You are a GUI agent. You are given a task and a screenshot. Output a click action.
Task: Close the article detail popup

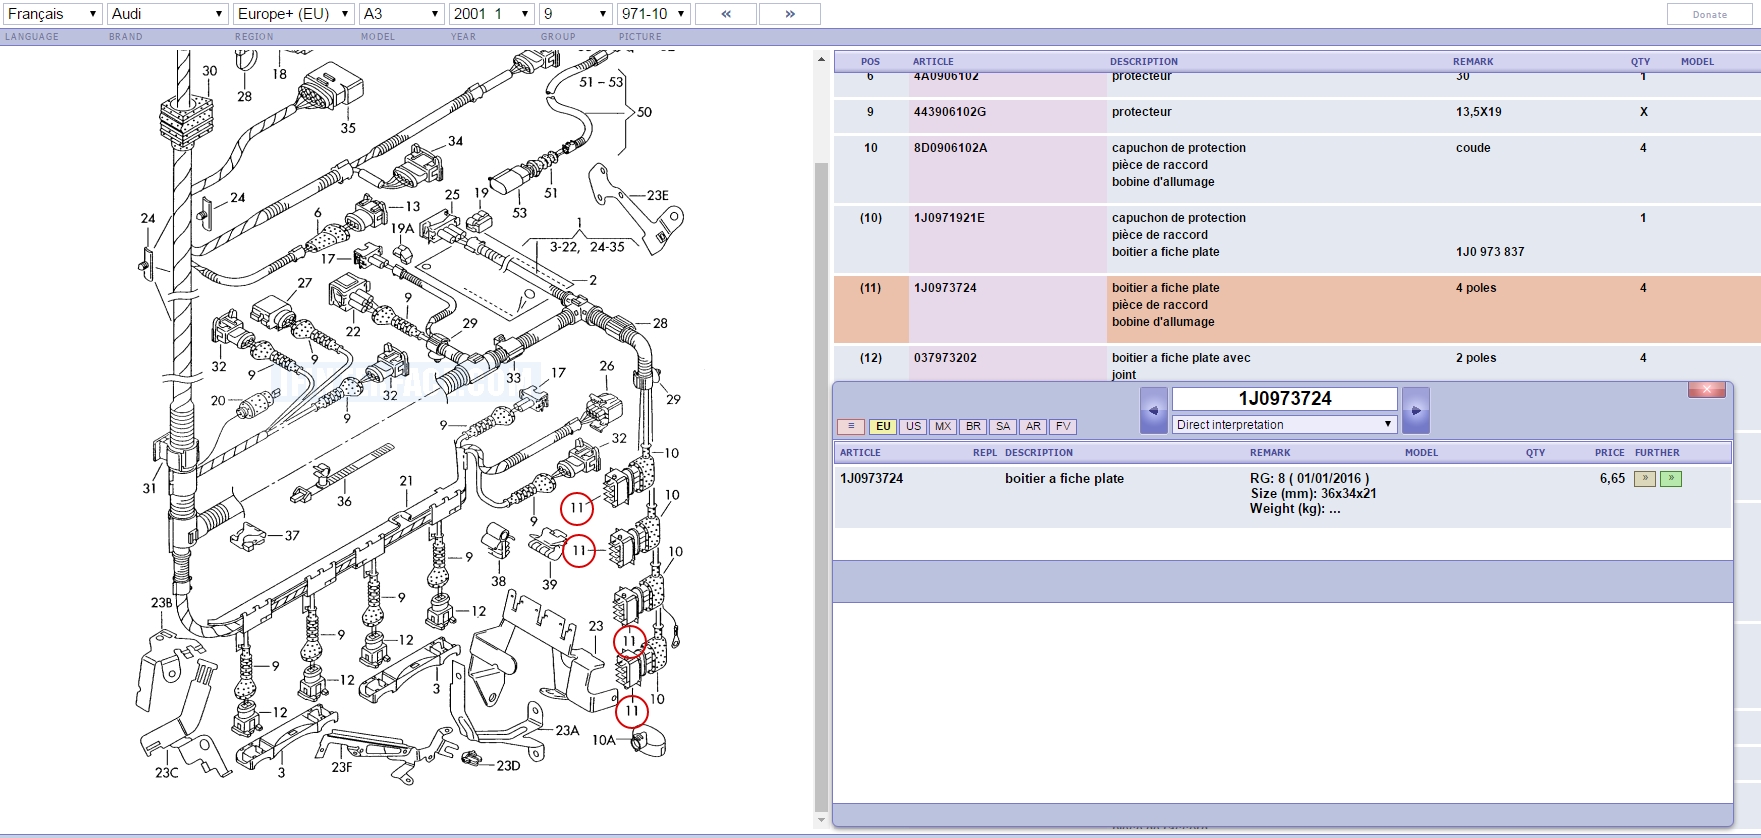click(x=1706, y=390)
